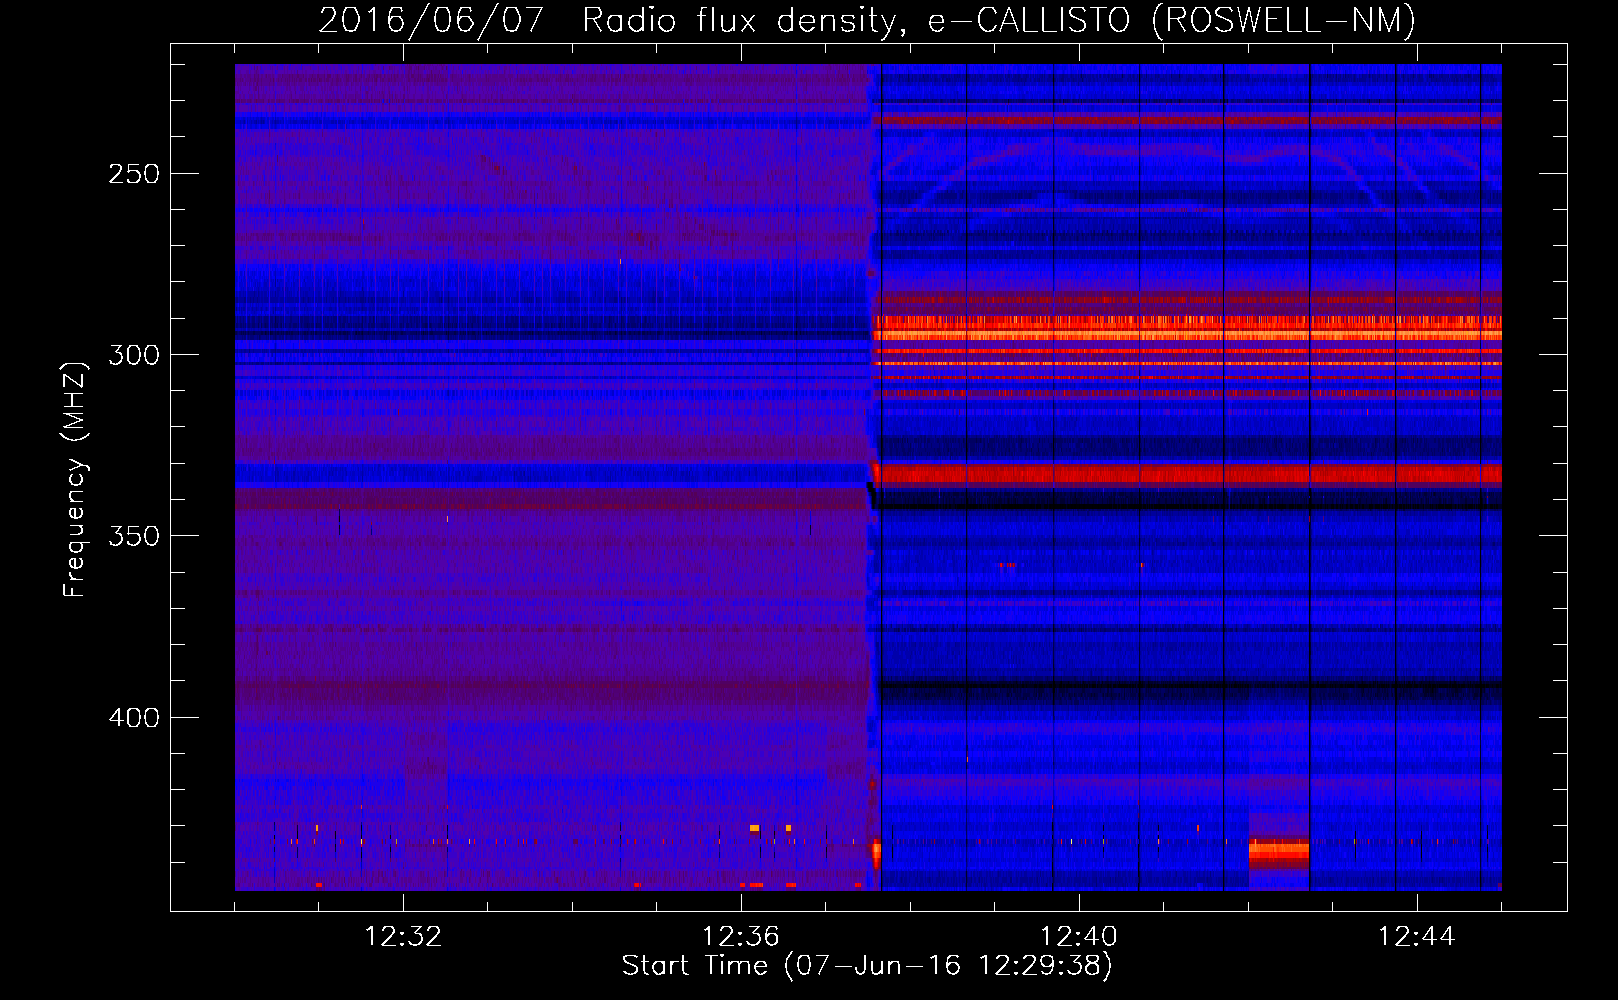This screenshot has height=1000, width=1618.
Task: Click the plot title mentioning e-CALLISTO (ROSWELL-NM)
Action: pos(867,20)
